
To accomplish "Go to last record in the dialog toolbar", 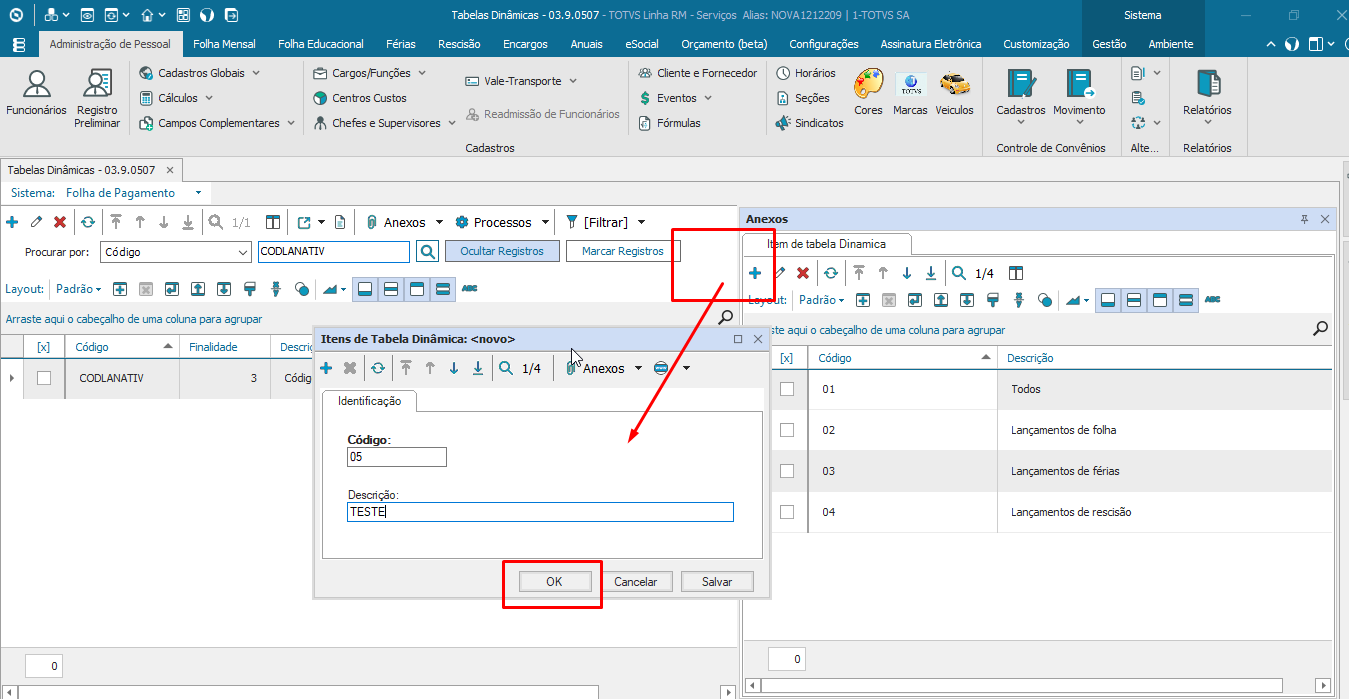I will tap(478, 368).
